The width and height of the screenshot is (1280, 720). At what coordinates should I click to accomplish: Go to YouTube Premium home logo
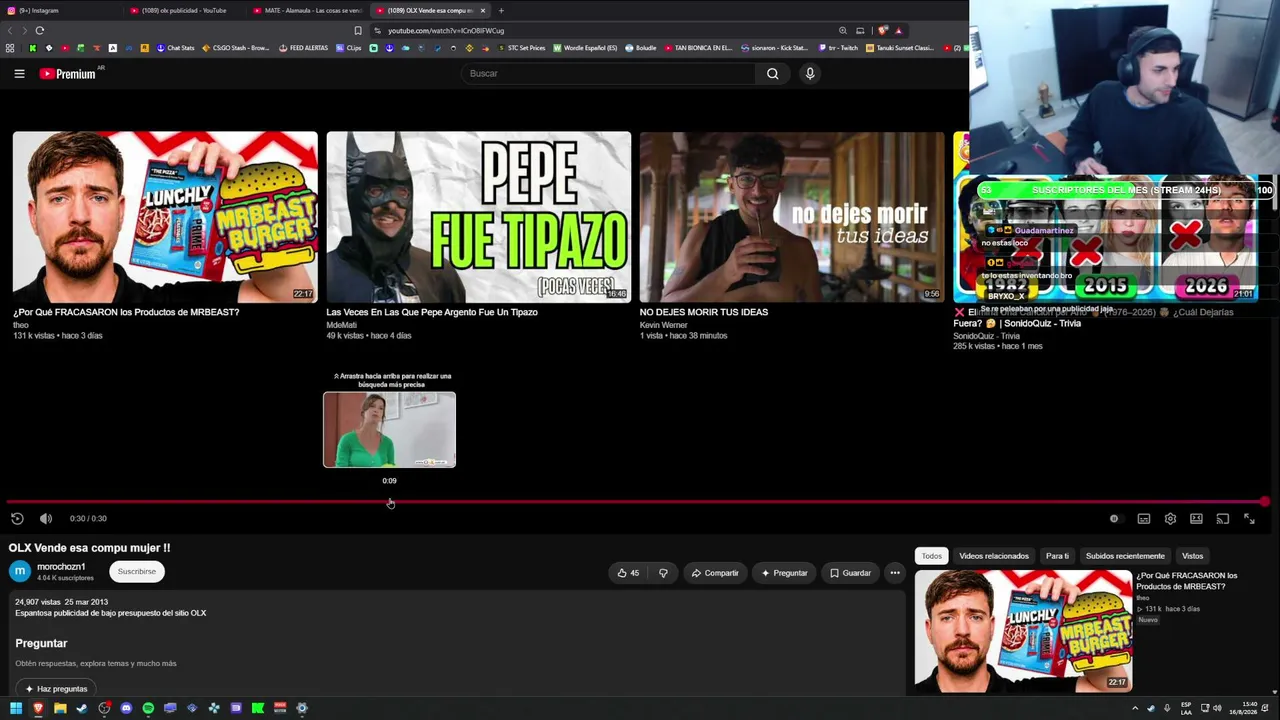coord(68,73)
